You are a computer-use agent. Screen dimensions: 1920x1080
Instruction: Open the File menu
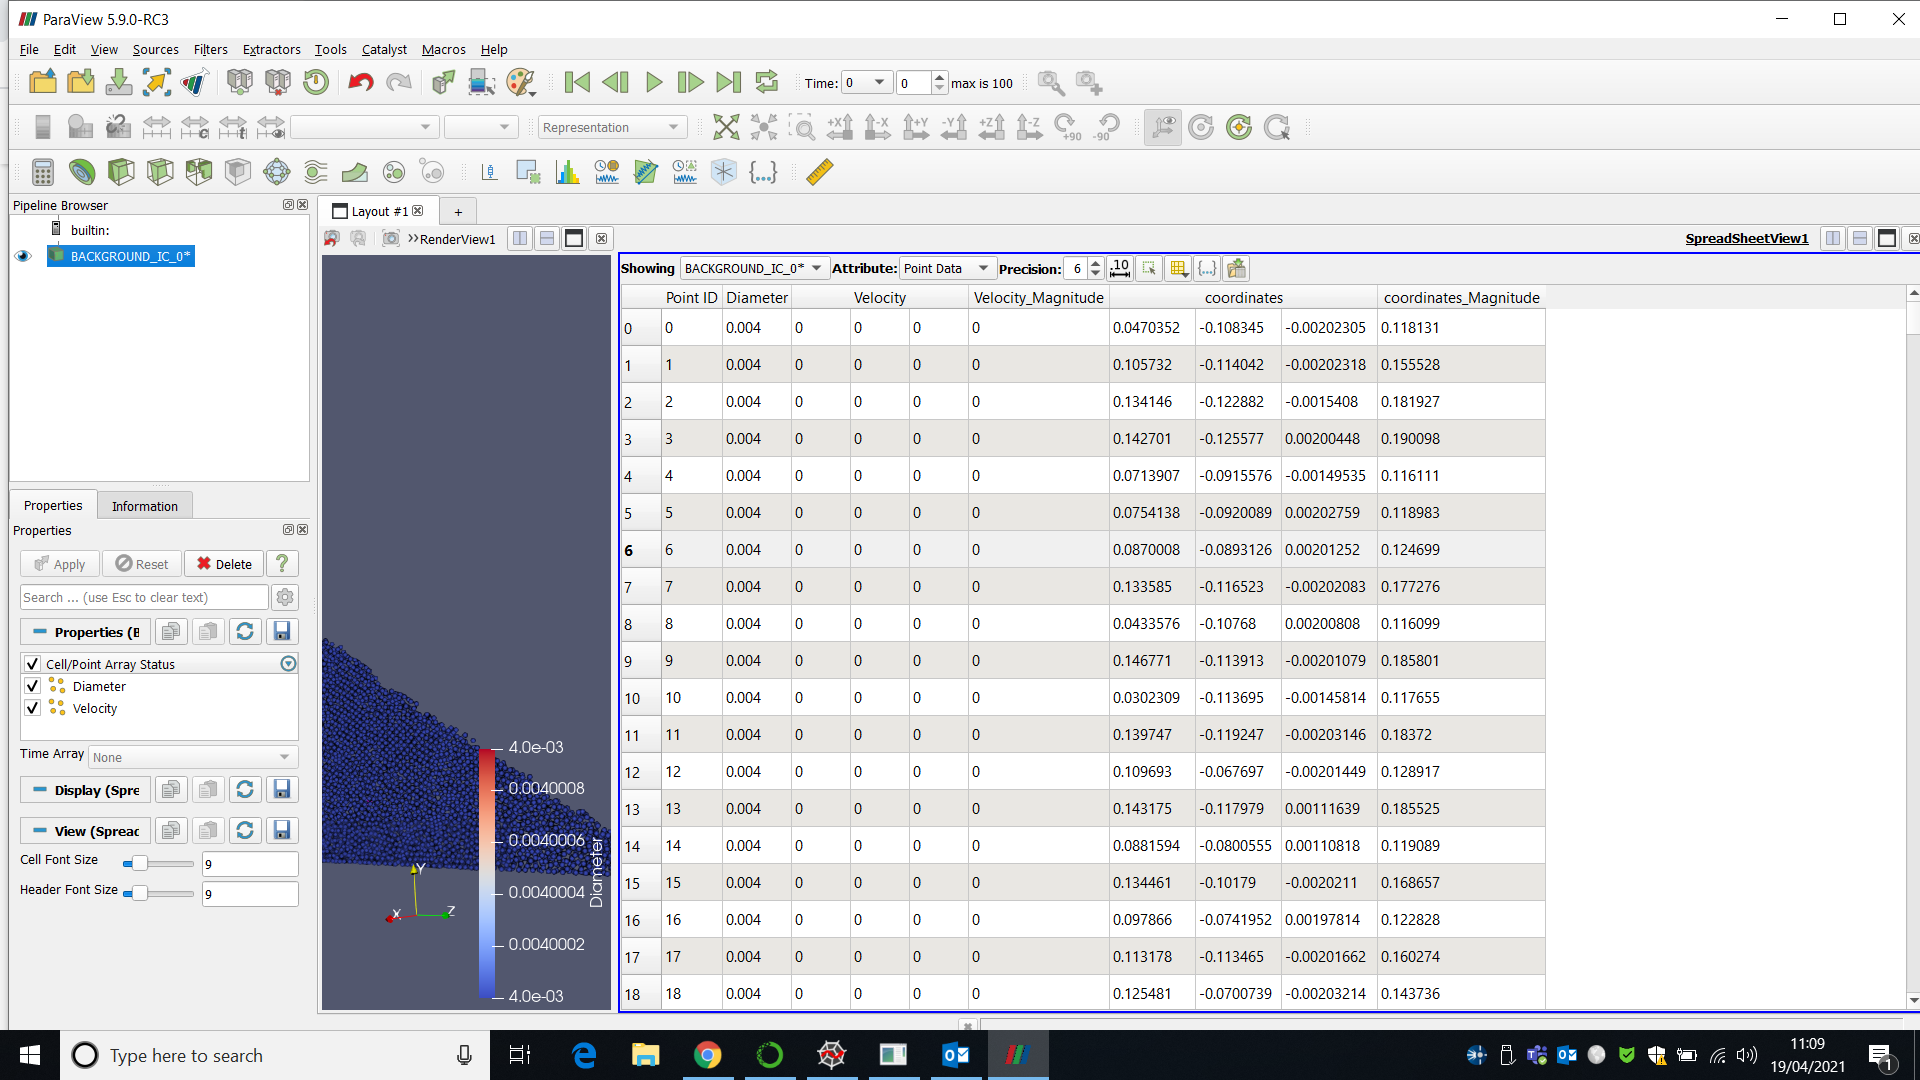[x=29, y=49]
